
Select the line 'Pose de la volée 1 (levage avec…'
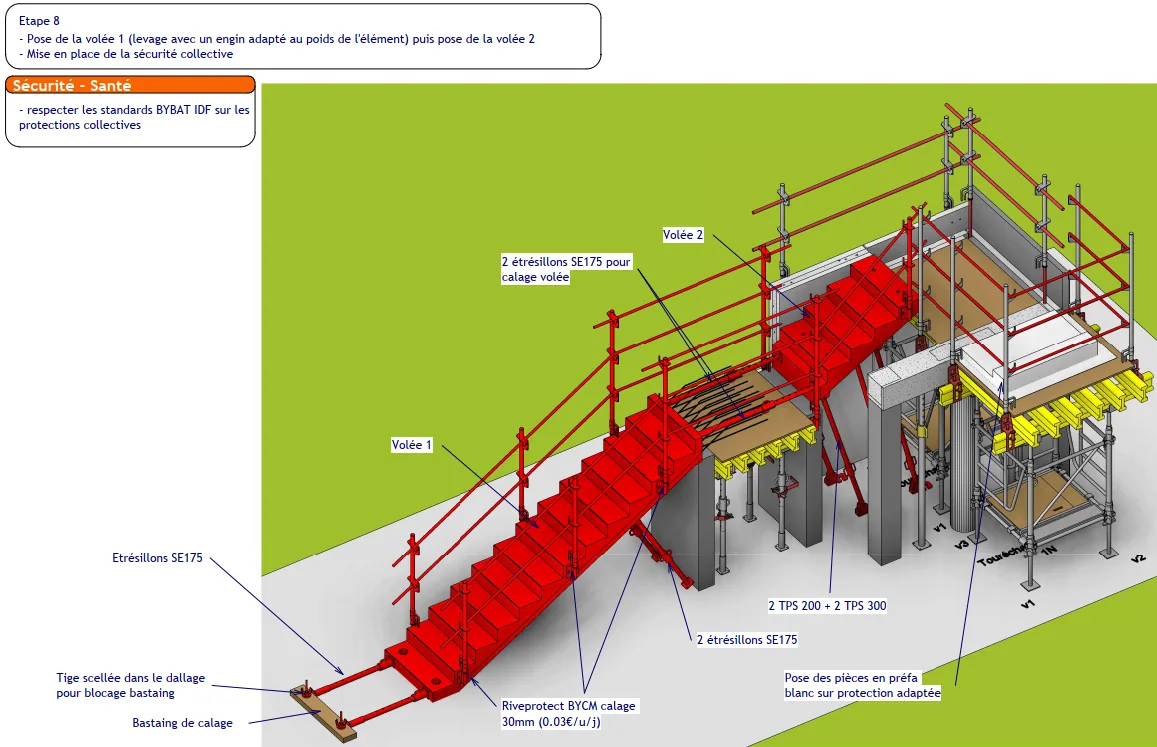click(x=277, y=38)
